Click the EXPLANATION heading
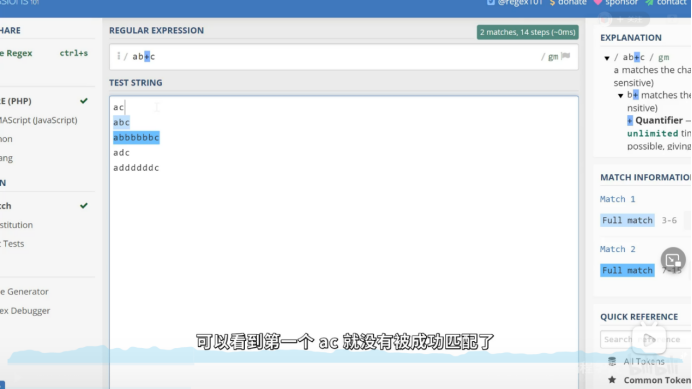 (631, 38)
